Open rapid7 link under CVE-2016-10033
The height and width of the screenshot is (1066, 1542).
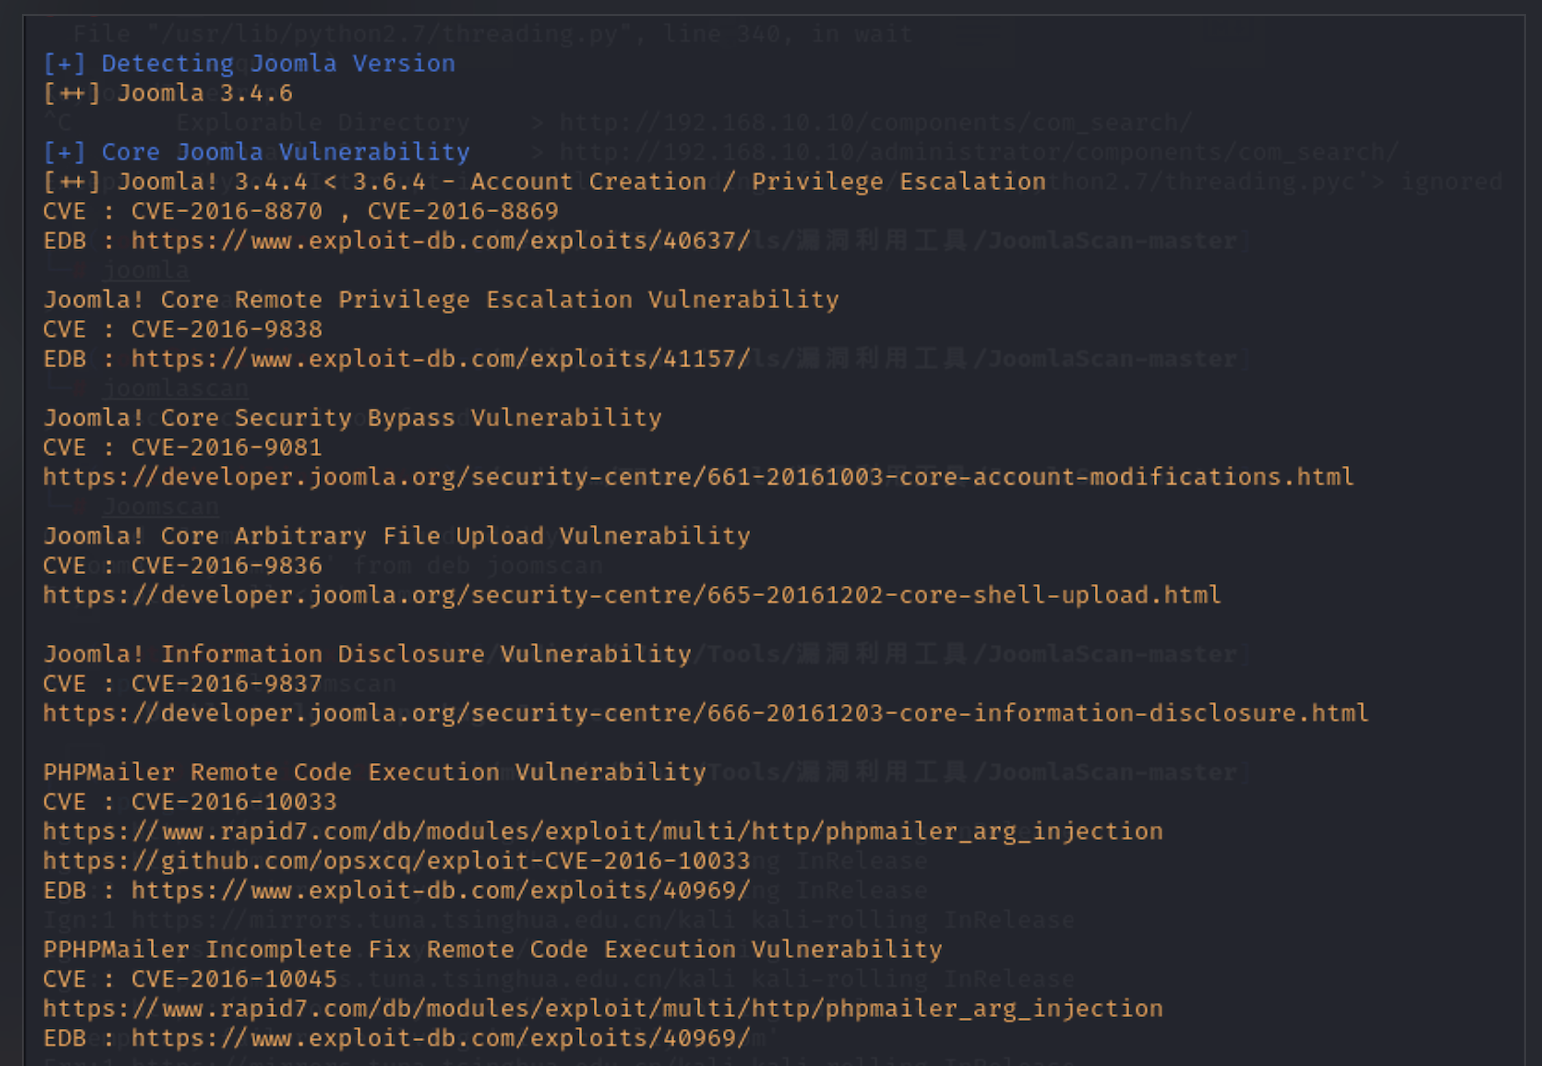tap(603, 831)
